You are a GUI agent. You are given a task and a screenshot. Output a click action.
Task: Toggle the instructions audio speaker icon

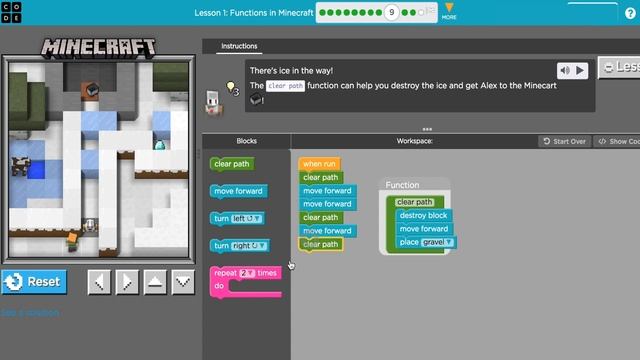point(565,71)
